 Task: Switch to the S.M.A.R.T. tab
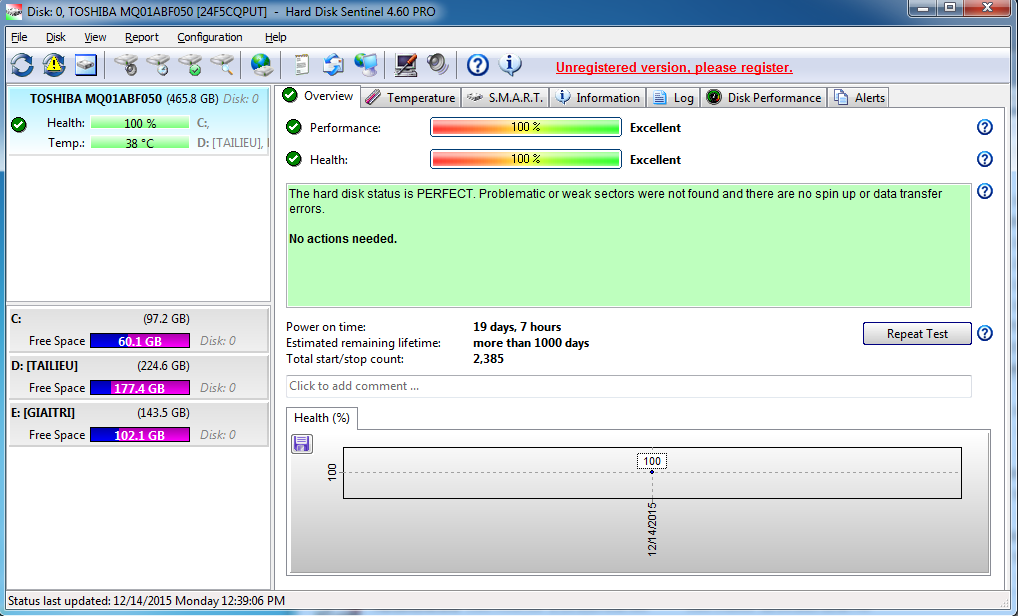(506, 97)
